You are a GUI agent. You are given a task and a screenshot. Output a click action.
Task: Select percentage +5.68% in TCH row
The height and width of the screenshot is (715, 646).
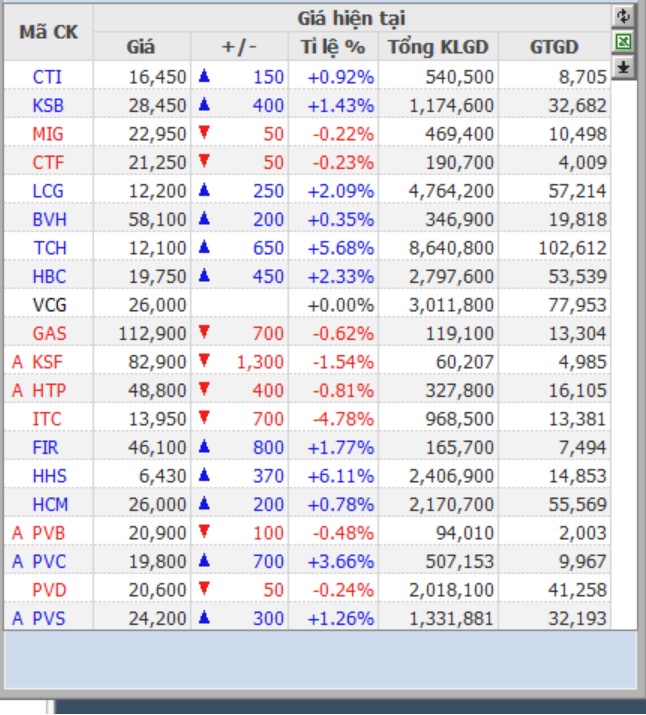(341, 248)
